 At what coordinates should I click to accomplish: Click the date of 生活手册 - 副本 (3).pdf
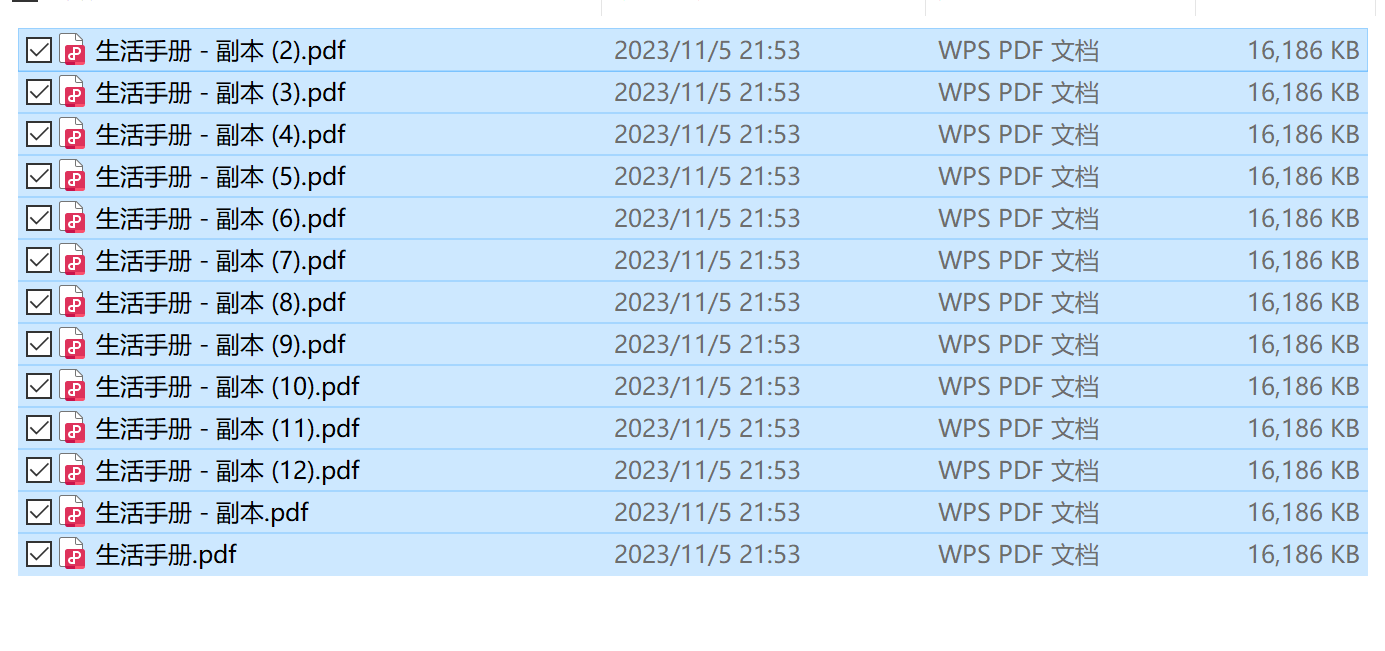(x=707, y=92)
